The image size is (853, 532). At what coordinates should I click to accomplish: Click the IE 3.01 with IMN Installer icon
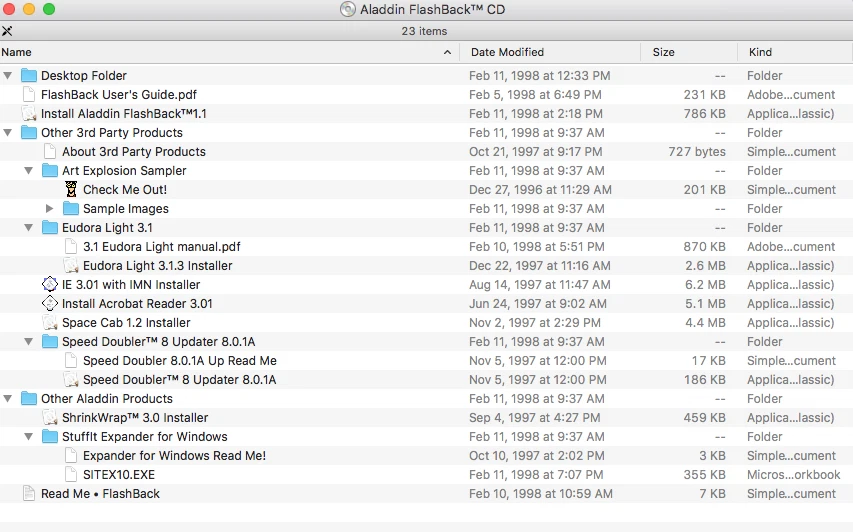coord(50,284)
